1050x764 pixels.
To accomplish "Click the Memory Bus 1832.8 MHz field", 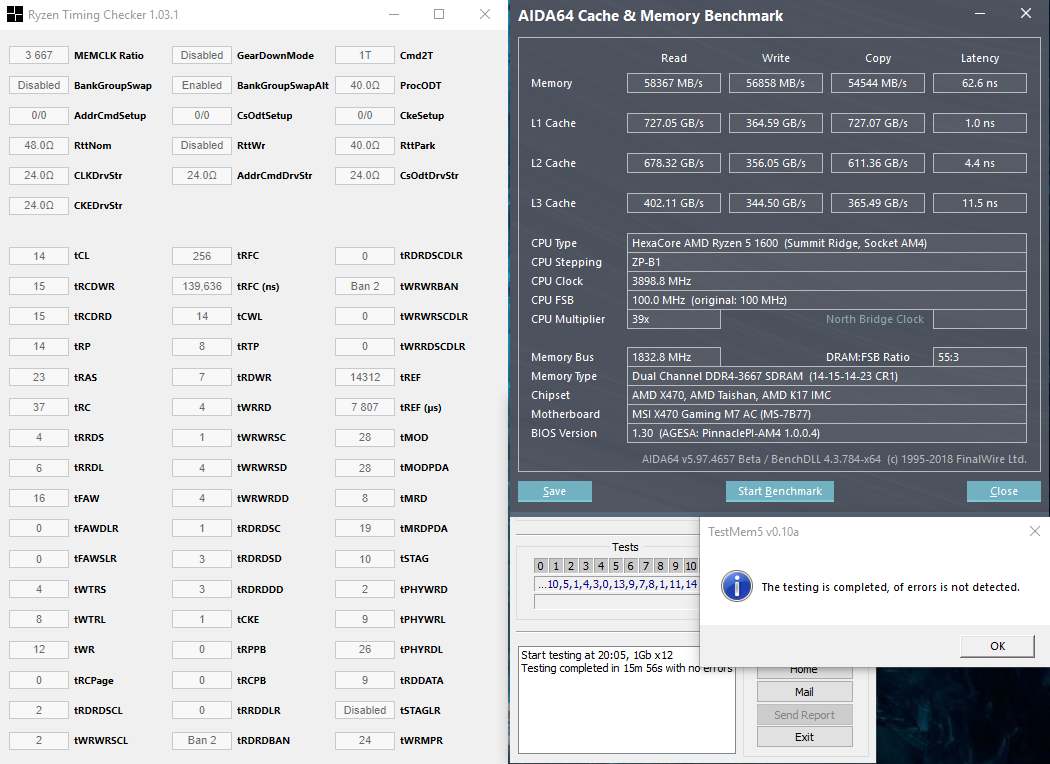I will point(674,357).
